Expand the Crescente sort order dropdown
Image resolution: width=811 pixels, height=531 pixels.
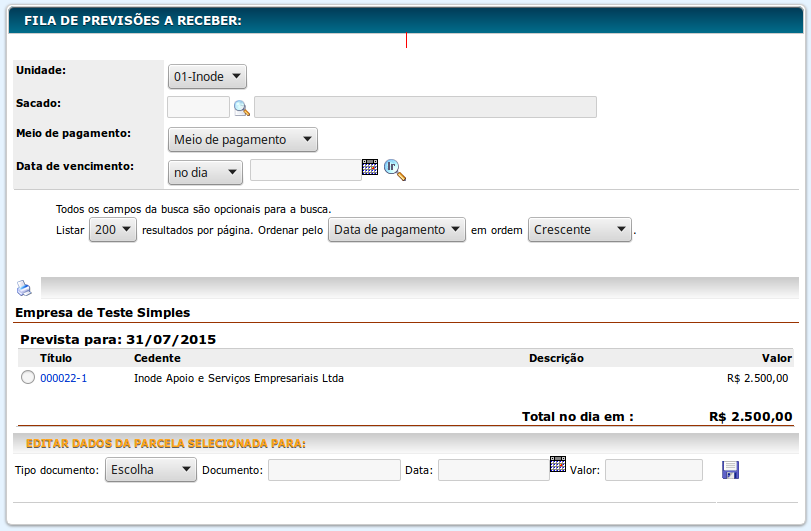[x=580, y=230]
